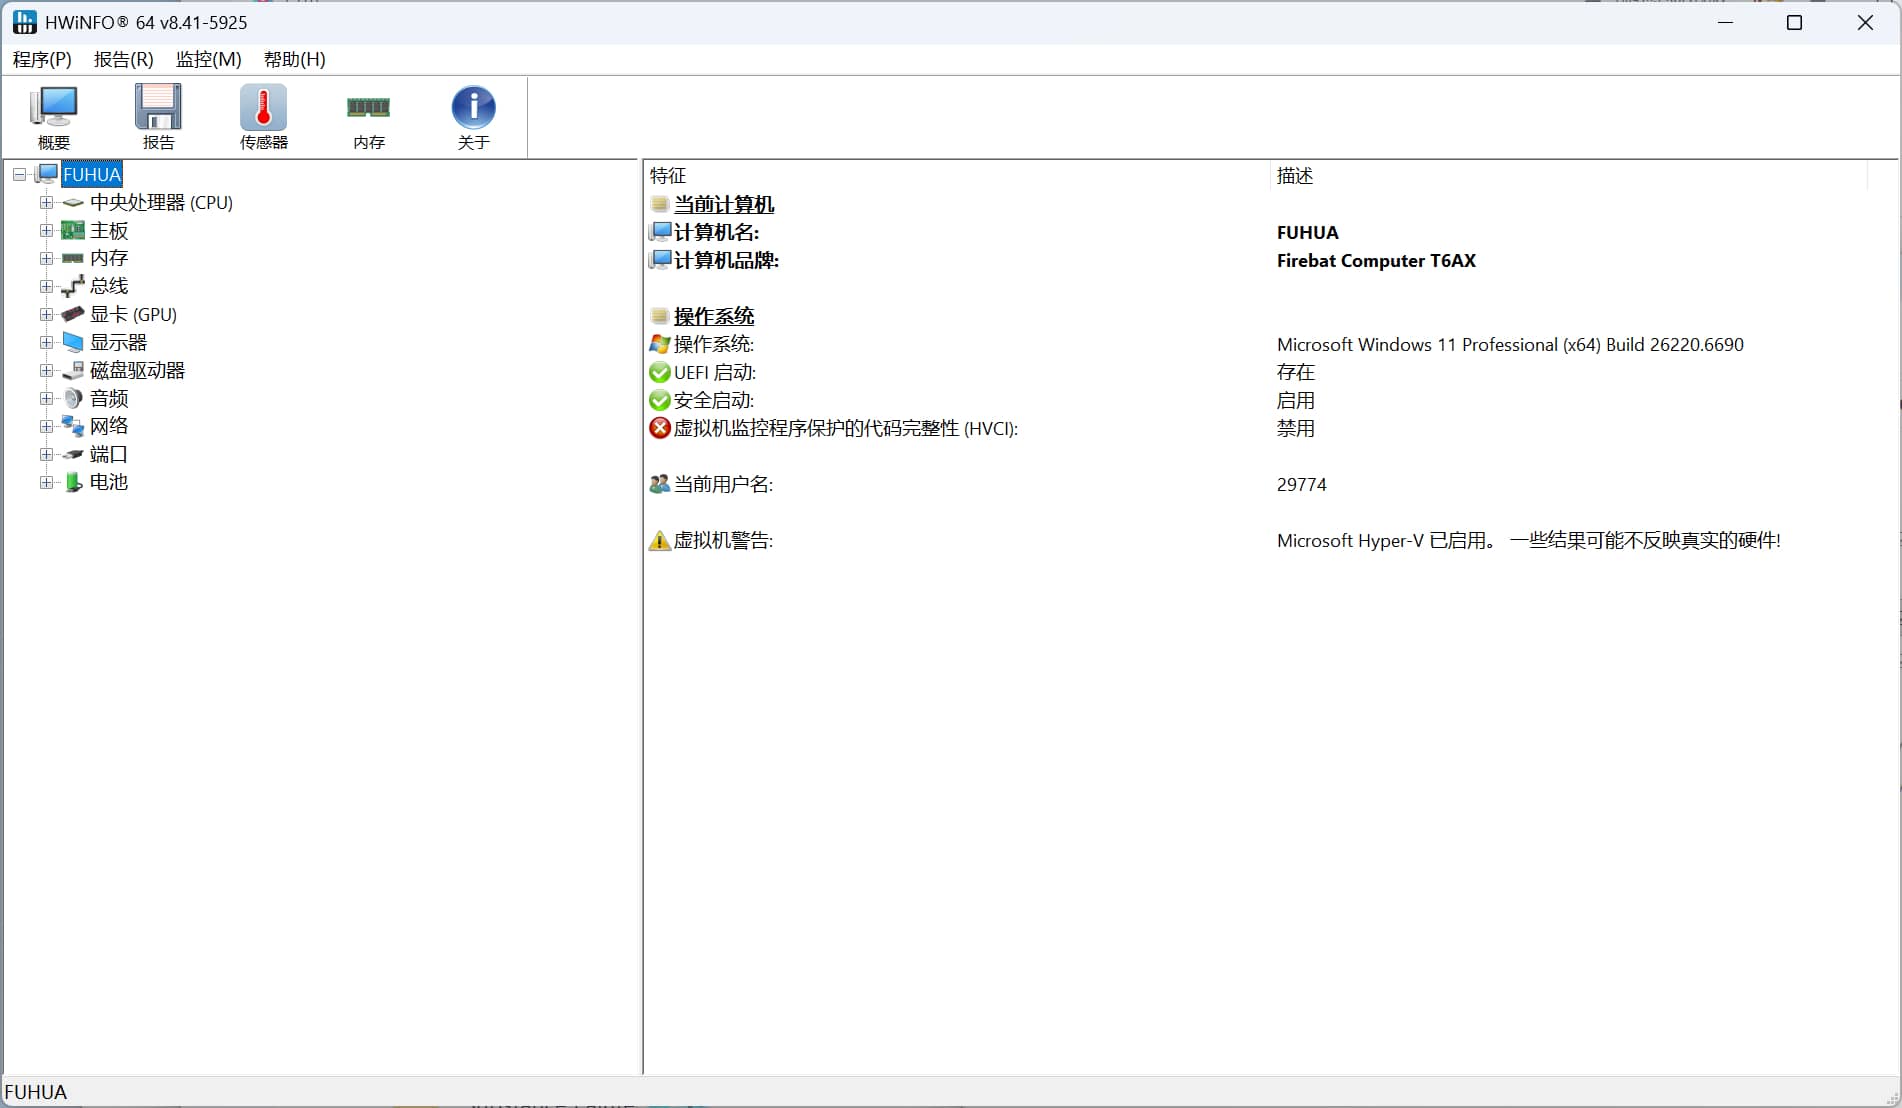Screen dimensions: 1902x1108
Task: Open the 帮助(H) menu
Action: 295,59
